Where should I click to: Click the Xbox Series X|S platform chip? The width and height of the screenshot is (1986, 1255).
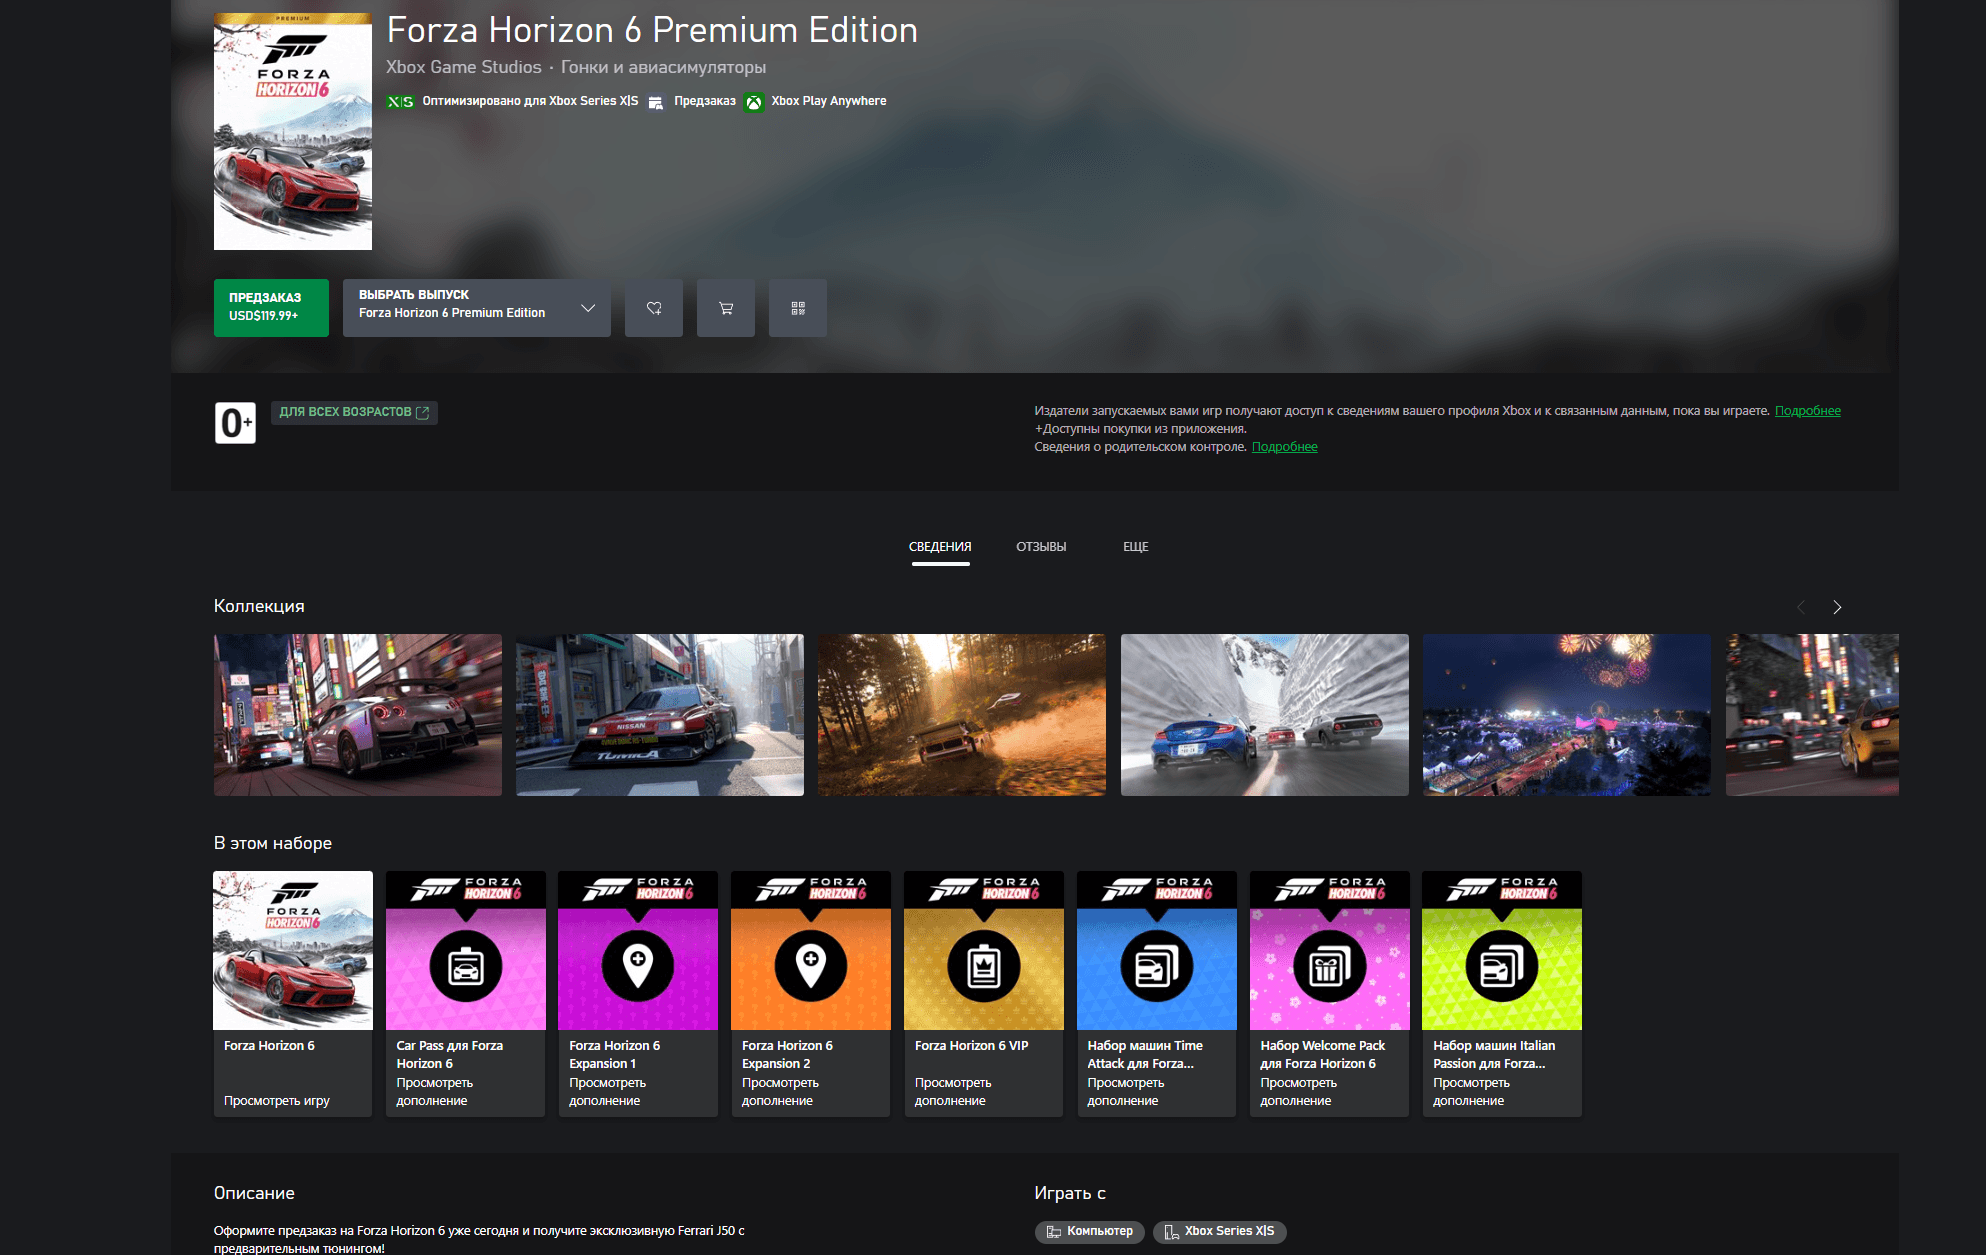click(x=1219, y=1232)
